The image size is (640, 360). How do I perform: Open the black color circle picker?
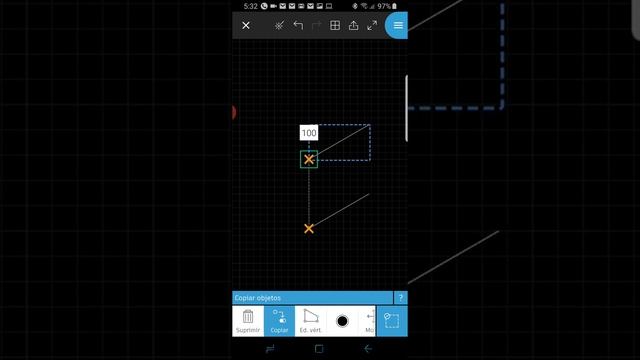click(342, 321)
